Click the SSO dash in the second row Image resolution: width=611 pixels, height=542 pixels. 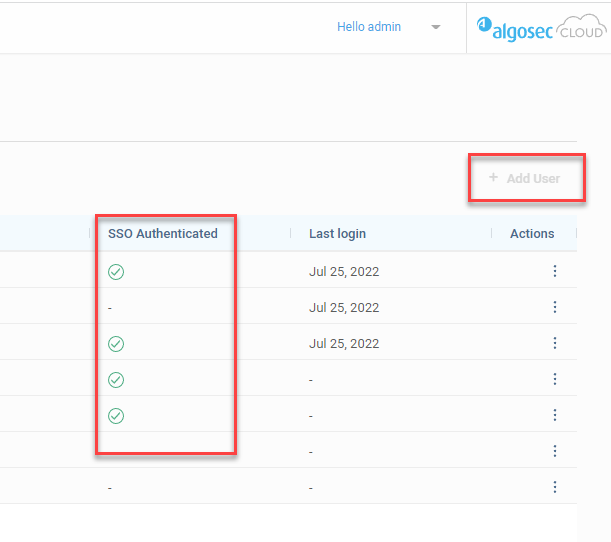pyautogui.click(x=110, y=308)
